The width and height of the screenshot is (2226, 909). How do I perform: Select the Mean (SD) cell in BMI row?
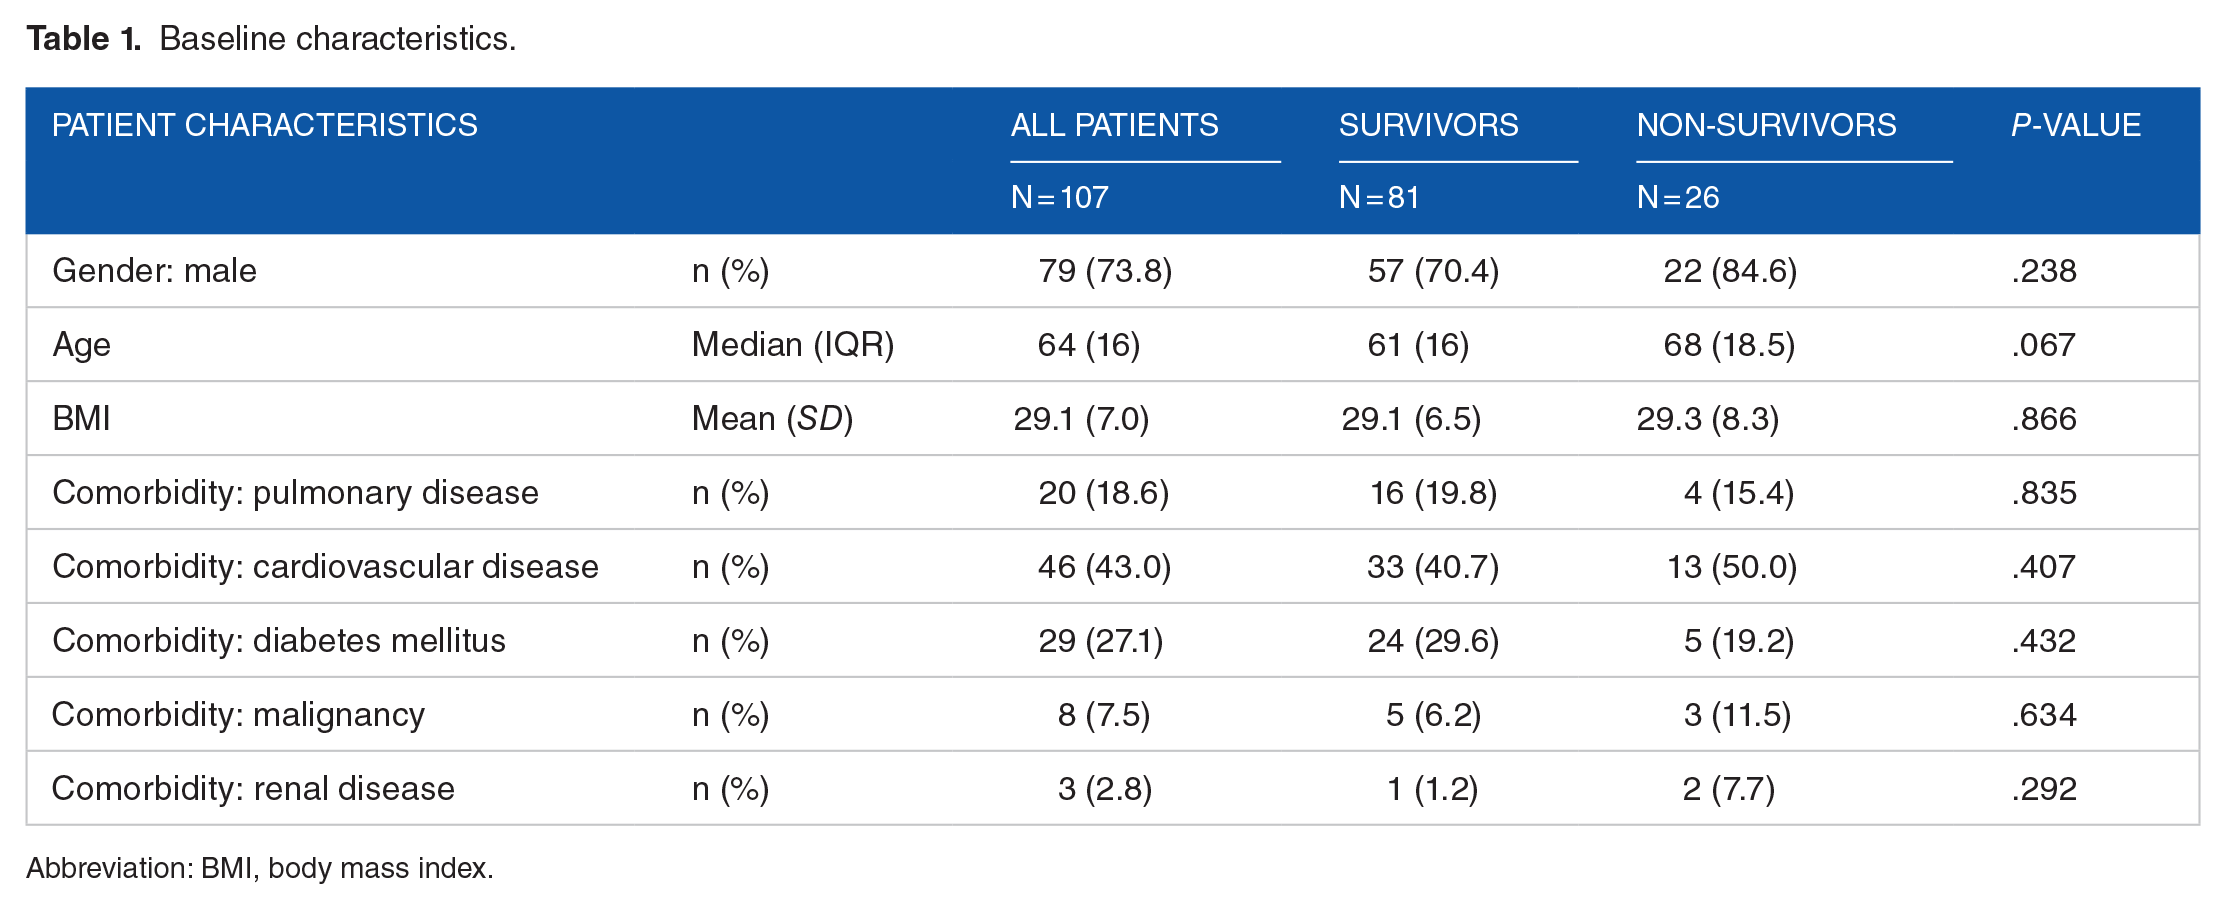click(772, 419)
